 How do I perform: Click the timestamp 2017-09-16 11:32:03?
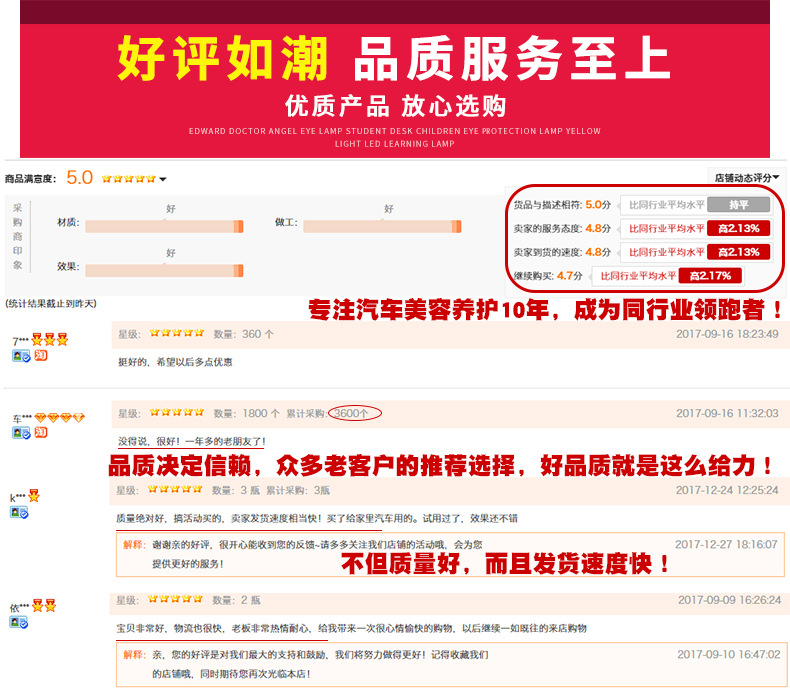point(727,413)
